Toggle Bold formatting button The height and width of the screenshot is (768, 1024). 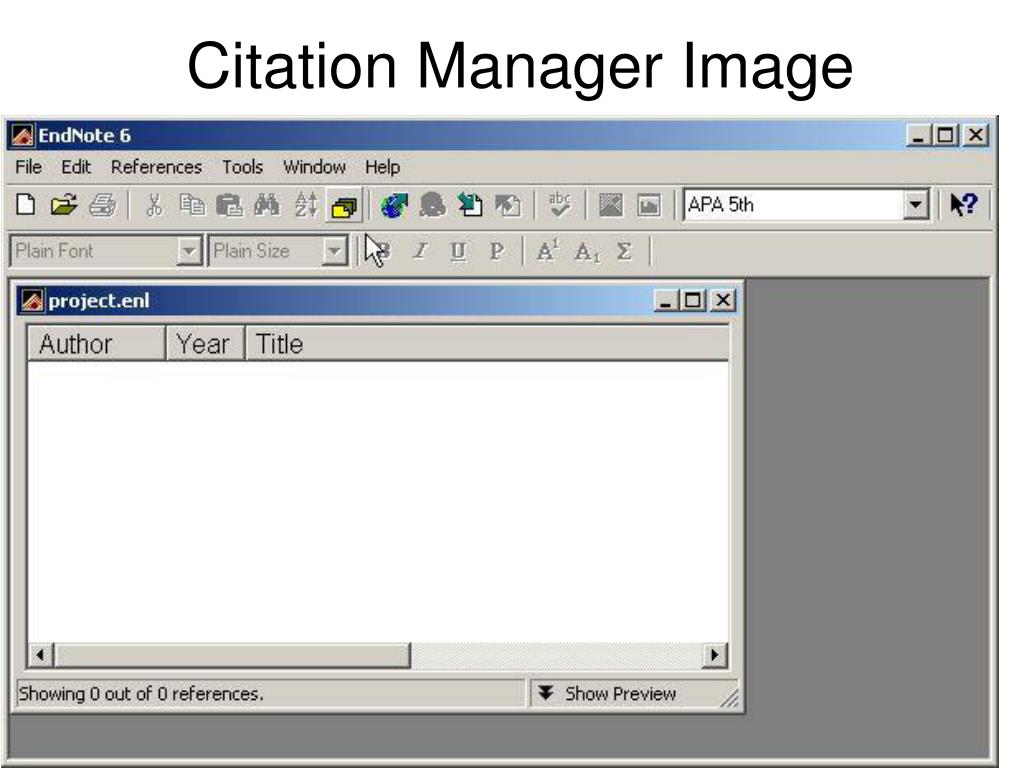382,251
